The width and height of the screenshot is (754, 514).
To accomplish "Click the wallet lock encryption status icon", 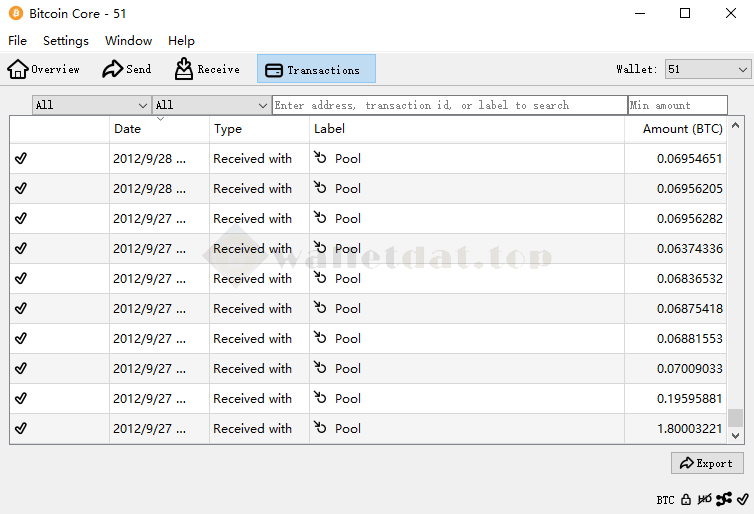I will tap(686, 499).
